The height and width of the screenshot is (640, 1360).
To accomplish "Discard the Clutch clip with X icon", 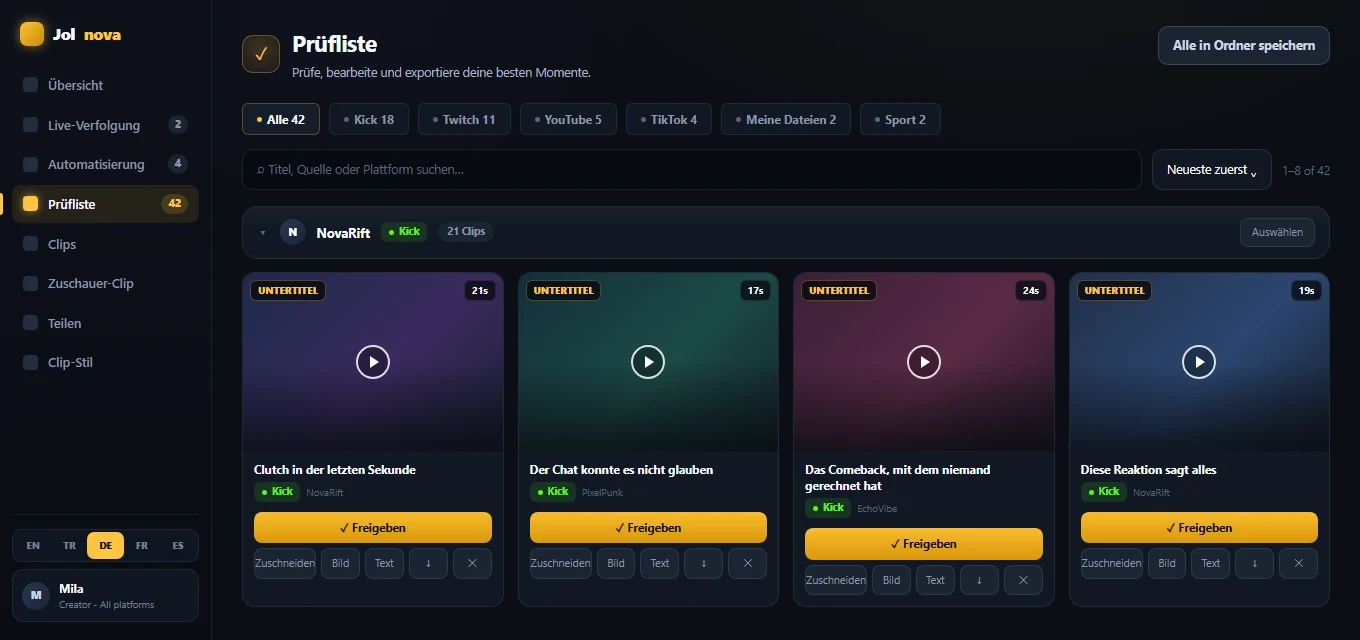I will point(472,563).
